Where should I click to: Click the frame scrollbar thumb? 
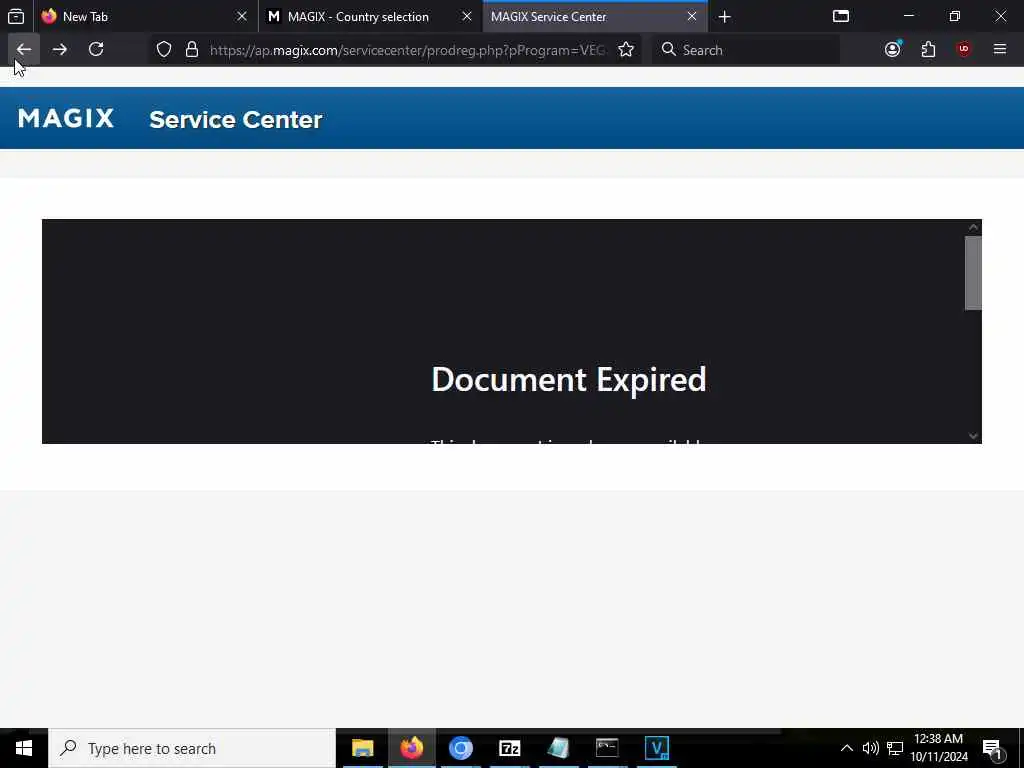(x=973, y=273)
